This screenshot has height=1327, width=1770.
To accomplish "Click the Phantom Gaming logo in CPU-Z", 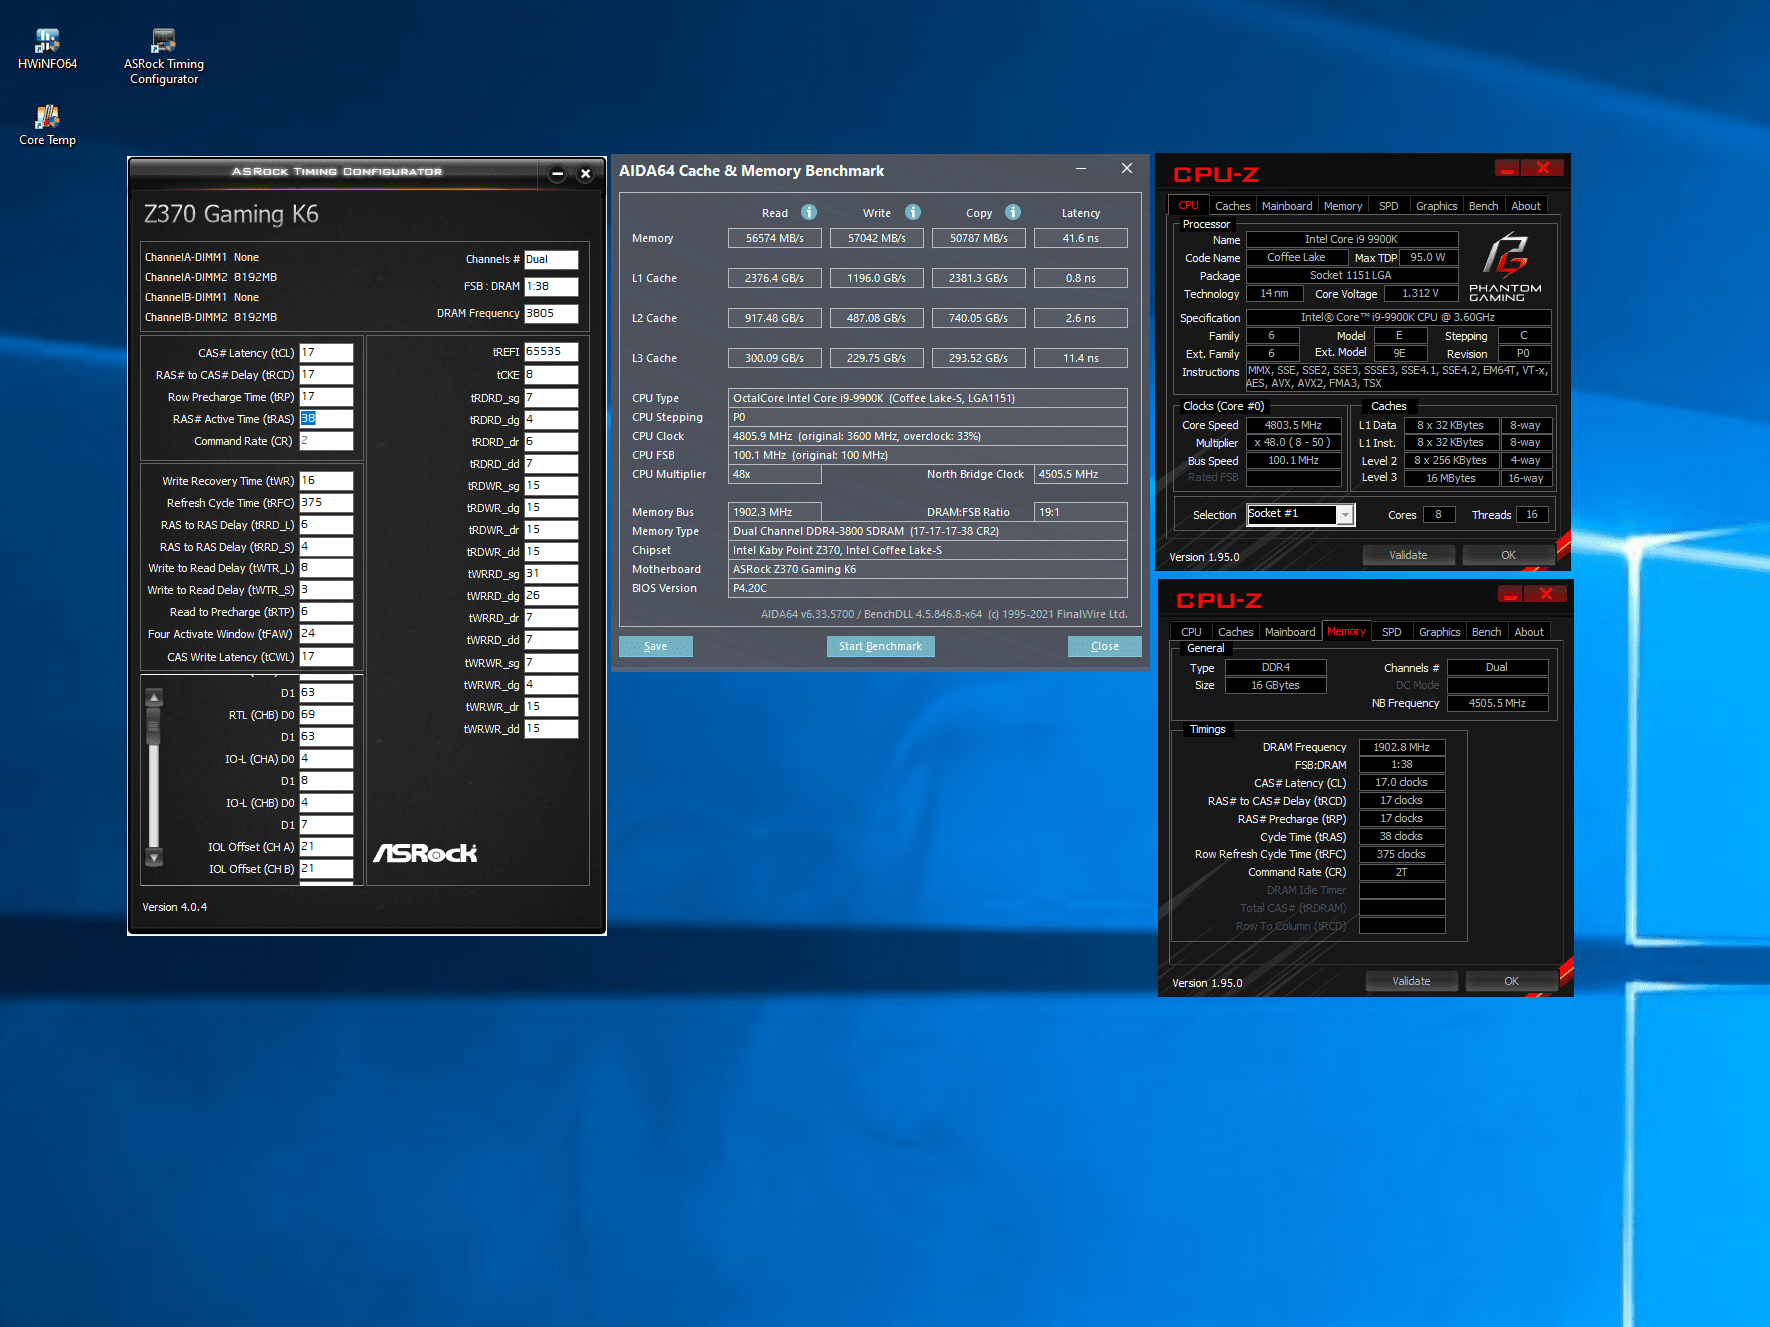I will pyautogui.click(x=1505, y=266).
